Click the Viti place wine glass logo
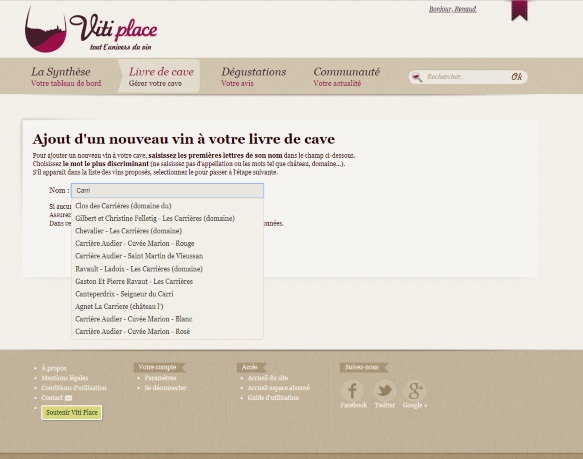This screenshot has height=459, width=583. (x=46, y=31)
